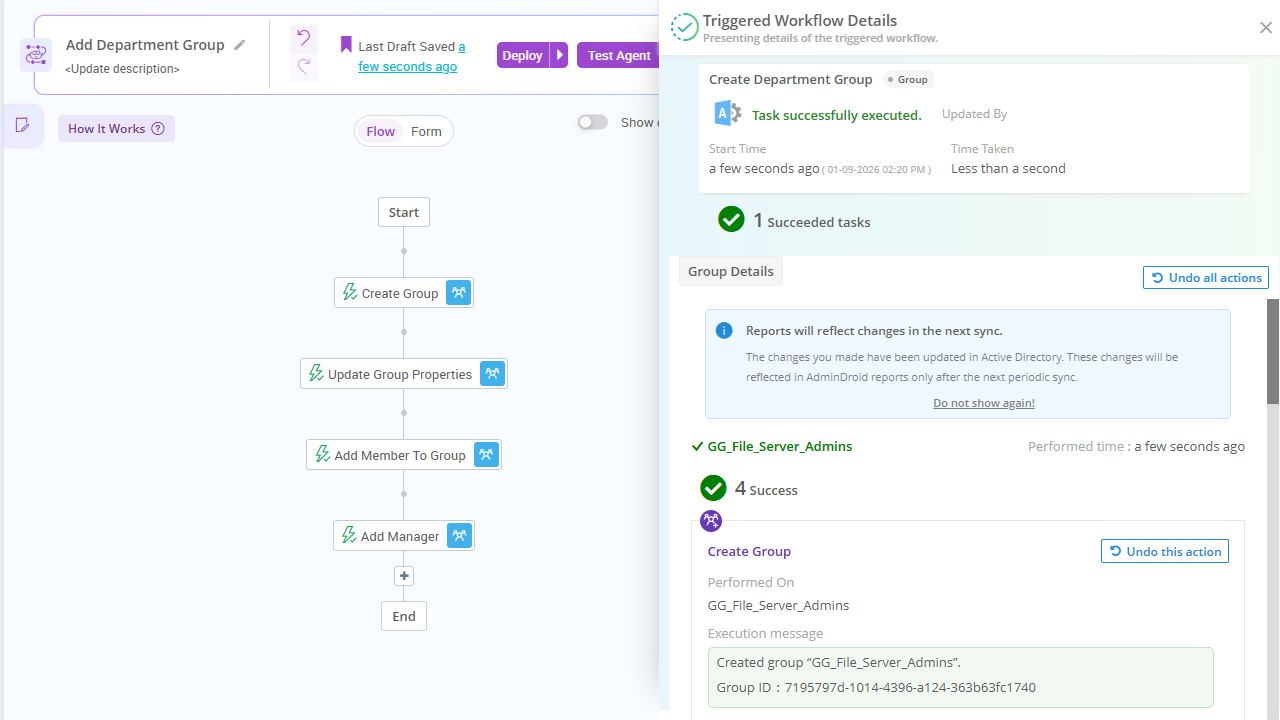Click the Group tag beside Create Department Group

click(908, 79)
